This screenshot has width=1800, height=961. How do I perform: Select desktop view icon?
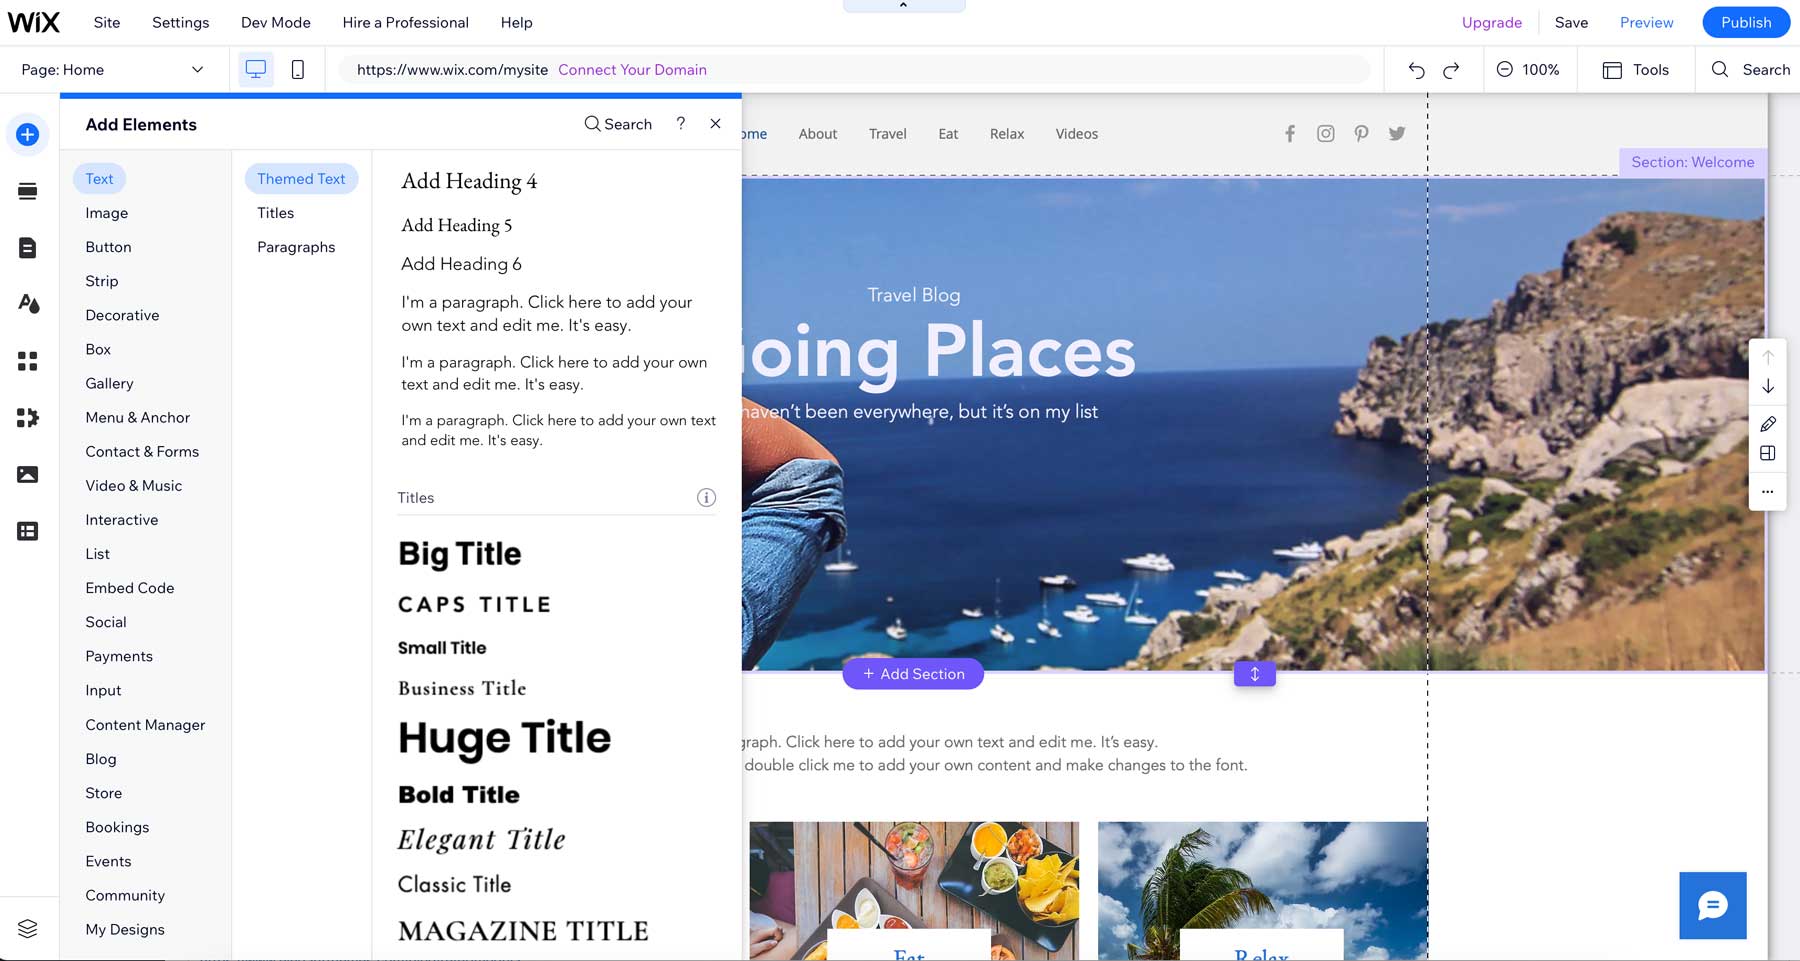coord(256,70)
